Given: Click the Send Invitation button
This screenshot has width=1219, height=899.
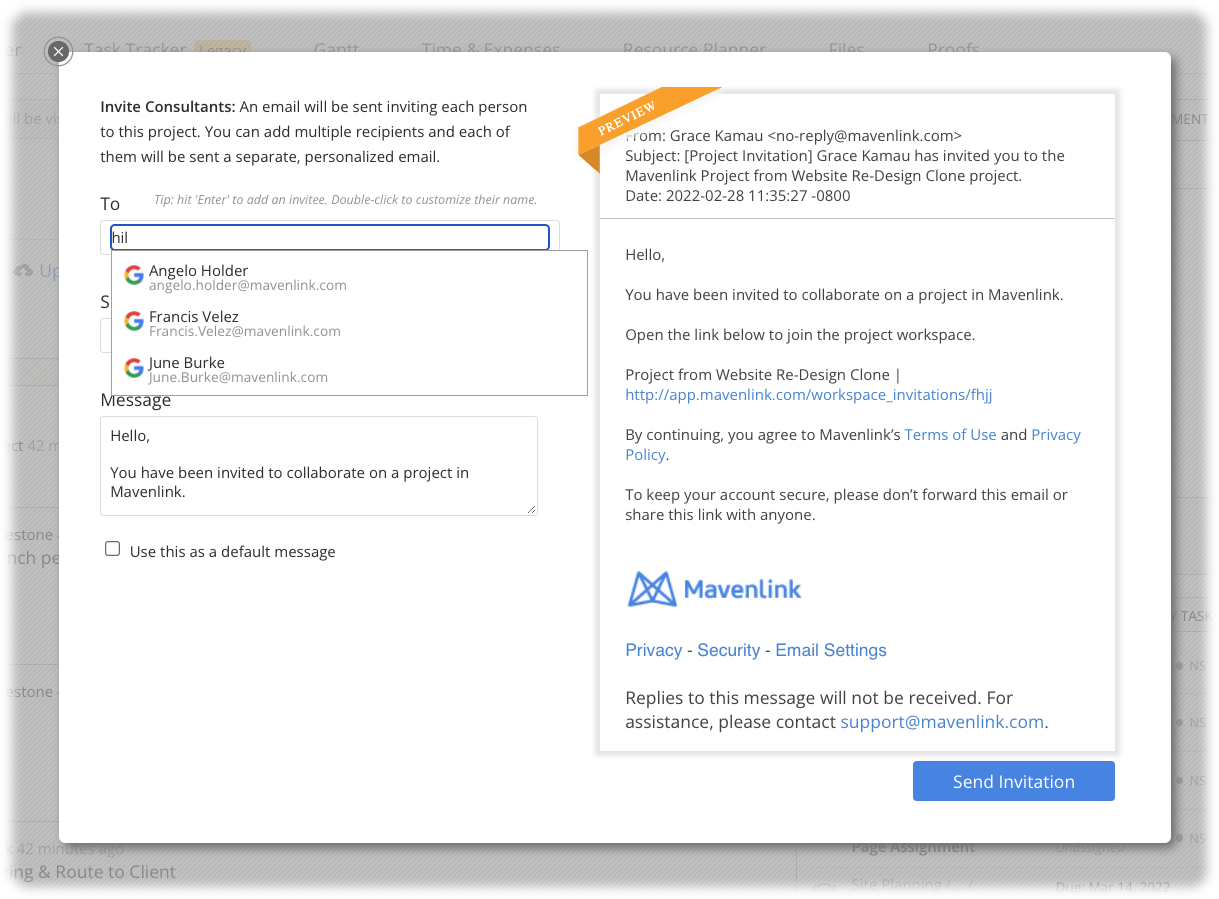Looking at the screenshot, I should [x=1013, y=781].
